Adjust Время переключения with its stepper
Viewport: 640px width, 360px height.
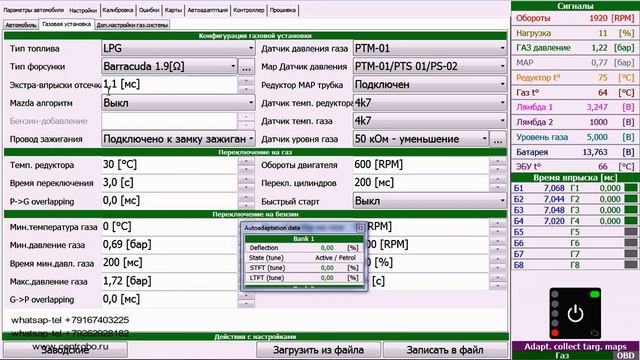coord(246,183)
